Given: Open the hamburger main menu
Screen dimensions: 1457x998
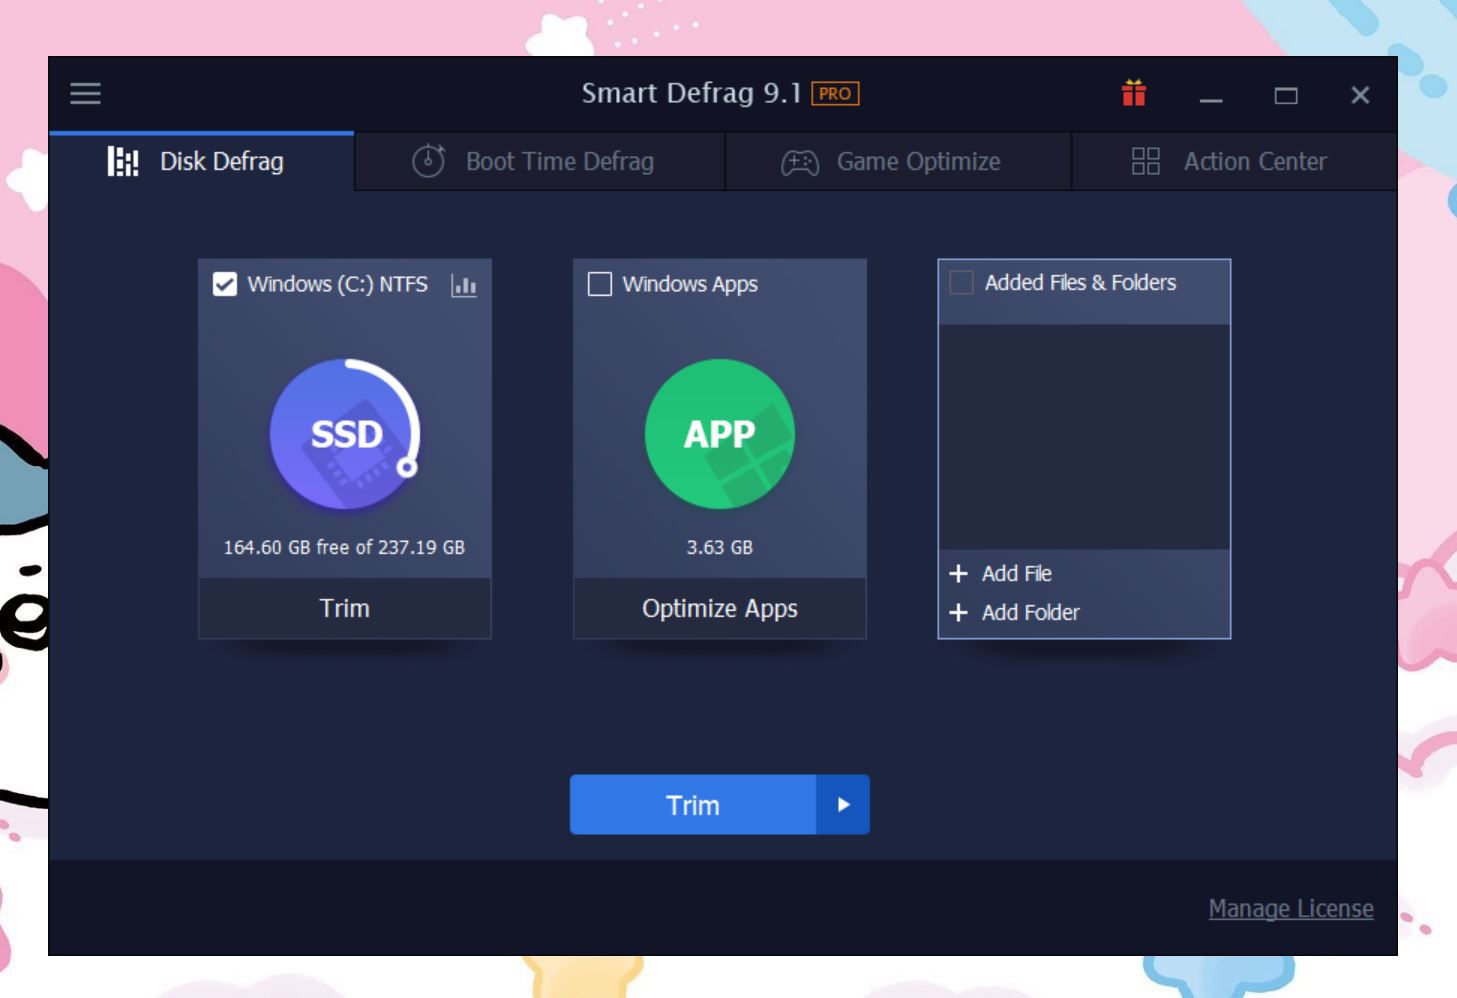Looking at the screenshot, I should coord(85,94).
